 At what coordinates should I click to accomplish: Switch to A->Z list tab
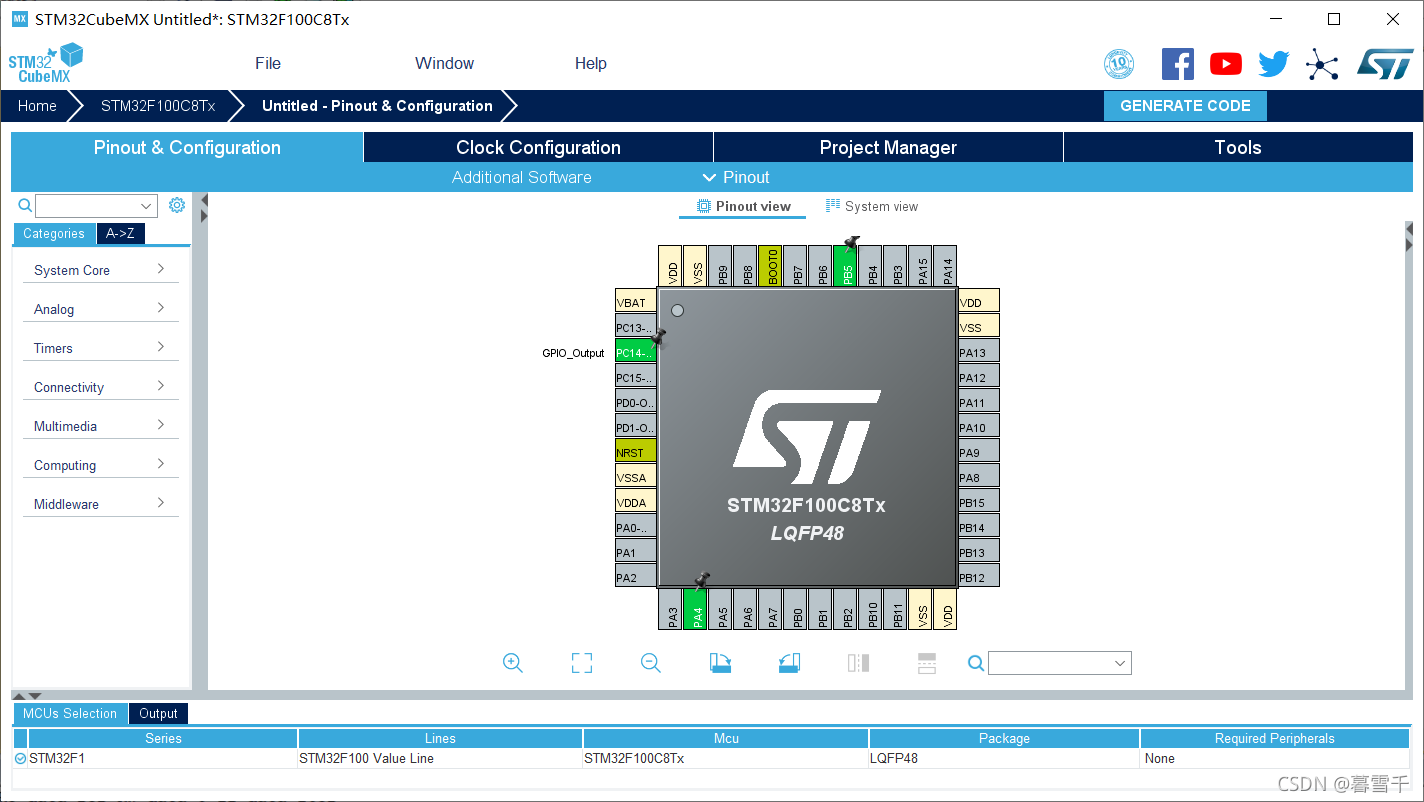[x=120, y=233]
